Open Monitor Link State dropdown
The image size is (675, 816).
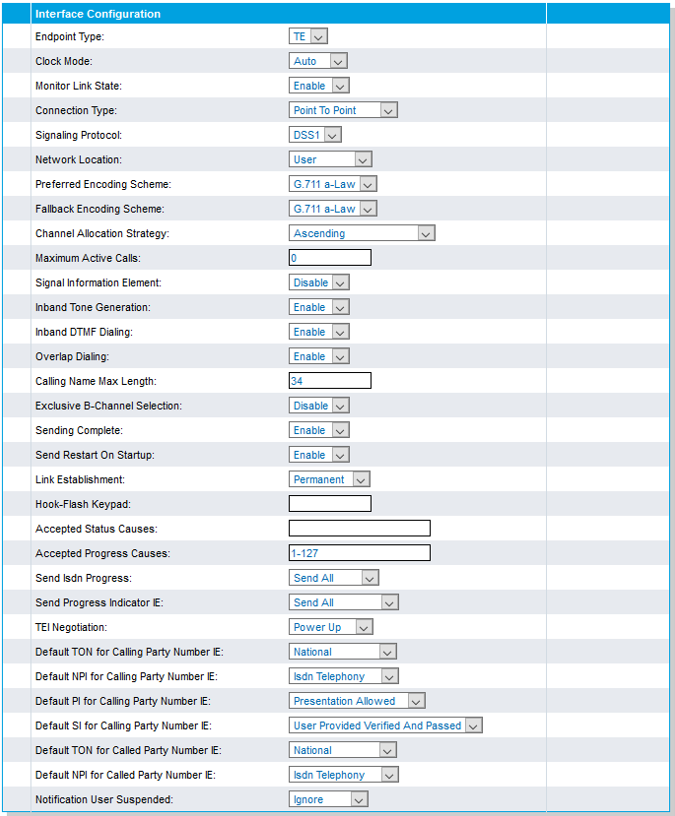click(319, 86)
